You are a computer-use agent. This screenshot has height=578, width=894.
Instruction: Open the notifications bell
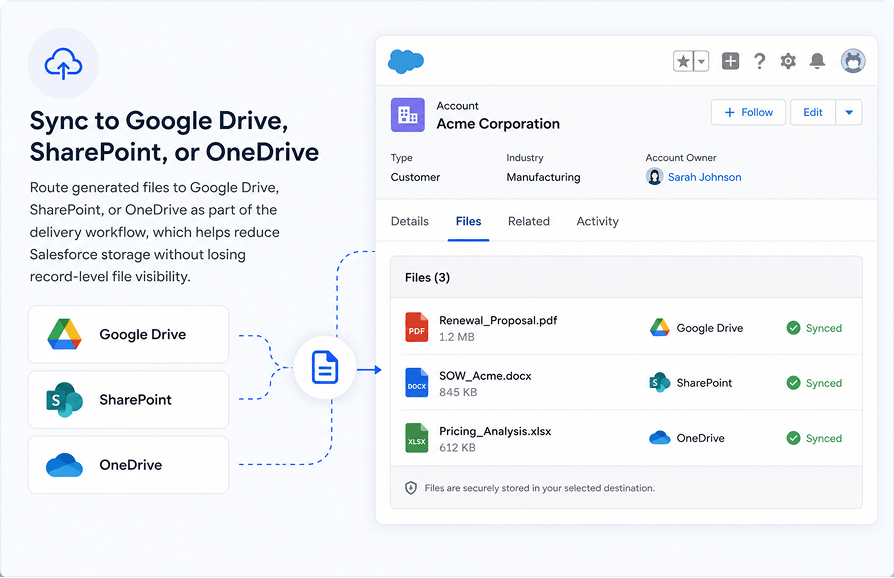point(818,61)
